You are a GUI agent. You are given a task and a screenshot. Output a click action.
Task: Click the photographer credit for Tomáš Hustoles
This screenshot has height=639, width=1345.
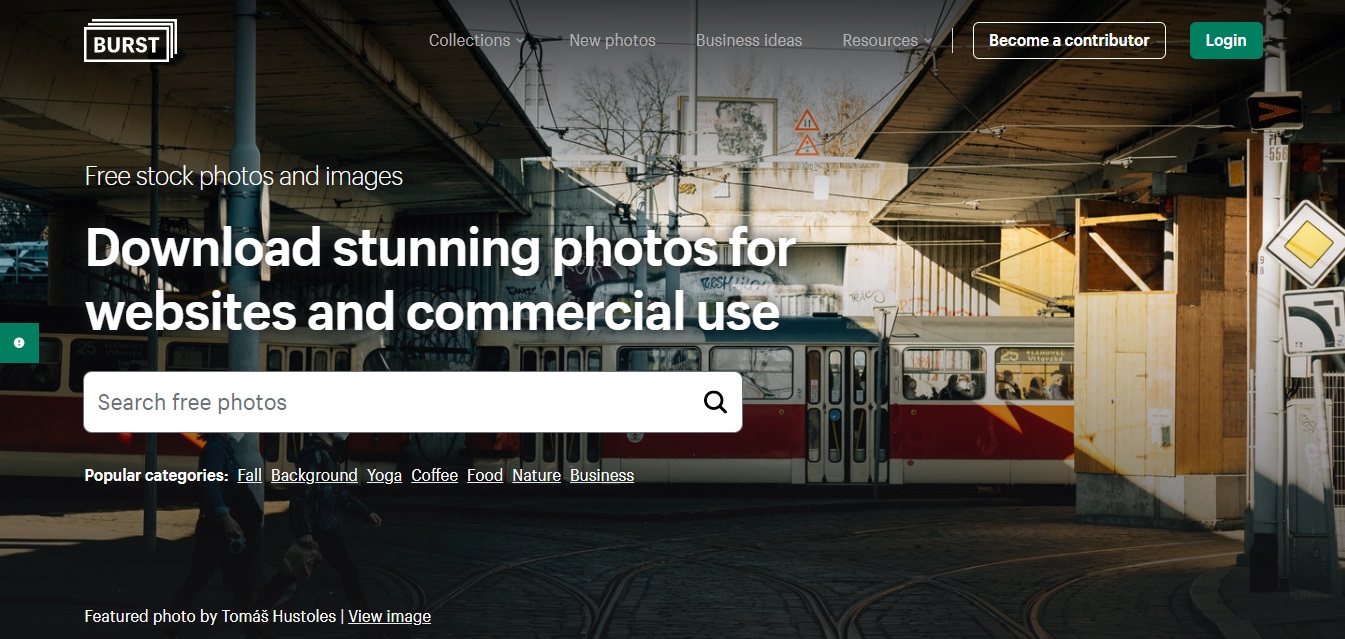coord(279,616)
